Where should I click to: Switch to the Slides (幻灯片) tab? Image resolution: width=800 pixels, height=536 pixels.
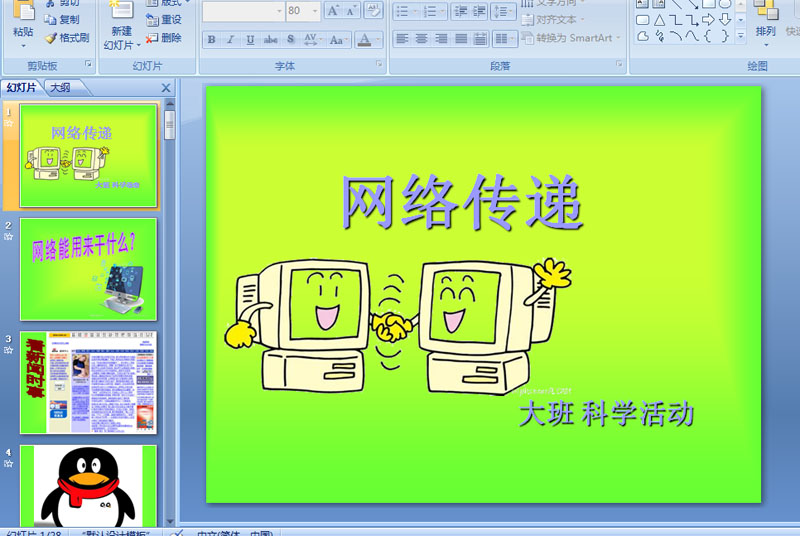pos(21,88)
